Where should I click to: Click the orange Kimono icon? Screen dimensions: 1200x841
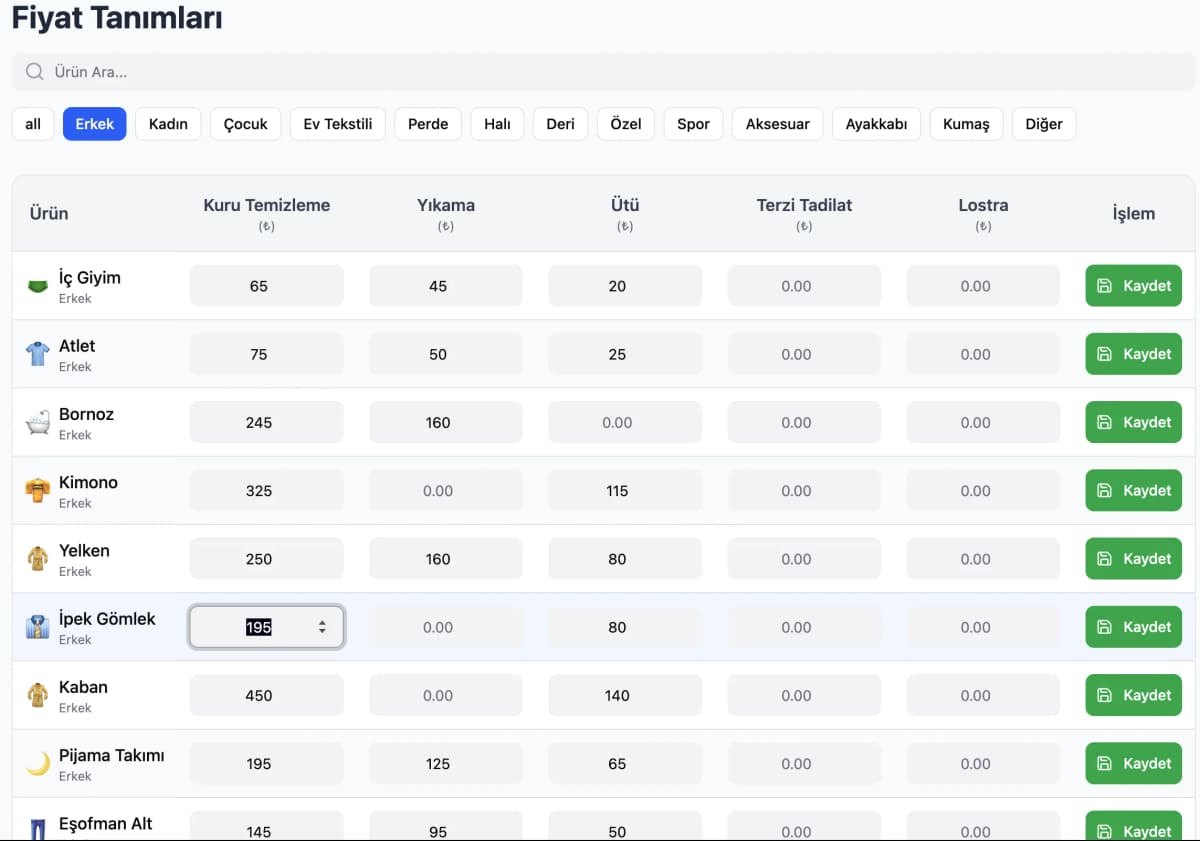click(37, 490)
